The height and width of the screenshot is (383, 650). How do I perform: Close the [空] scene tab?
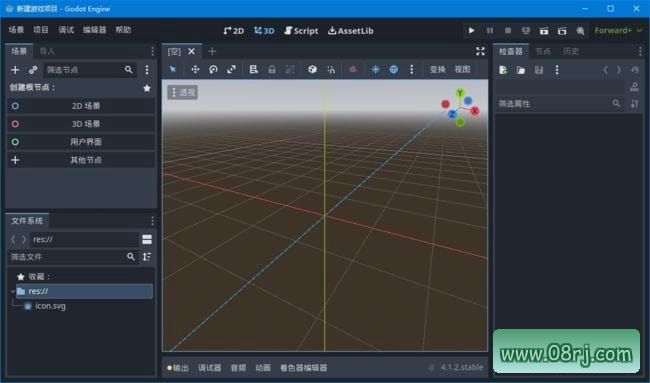(x=192, y=51)
